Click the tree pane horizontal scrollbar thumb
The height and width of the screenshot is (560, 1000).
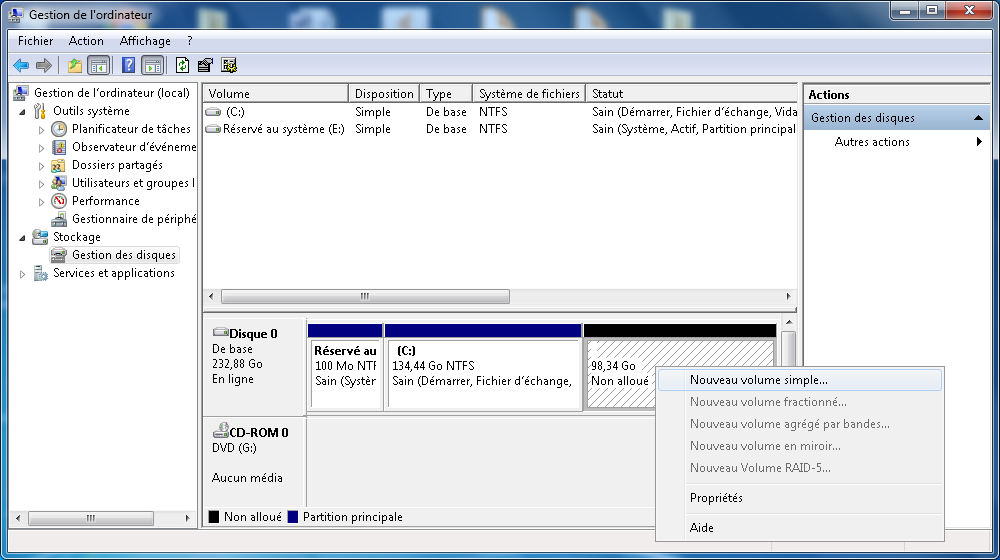click(x=91, y=518)
